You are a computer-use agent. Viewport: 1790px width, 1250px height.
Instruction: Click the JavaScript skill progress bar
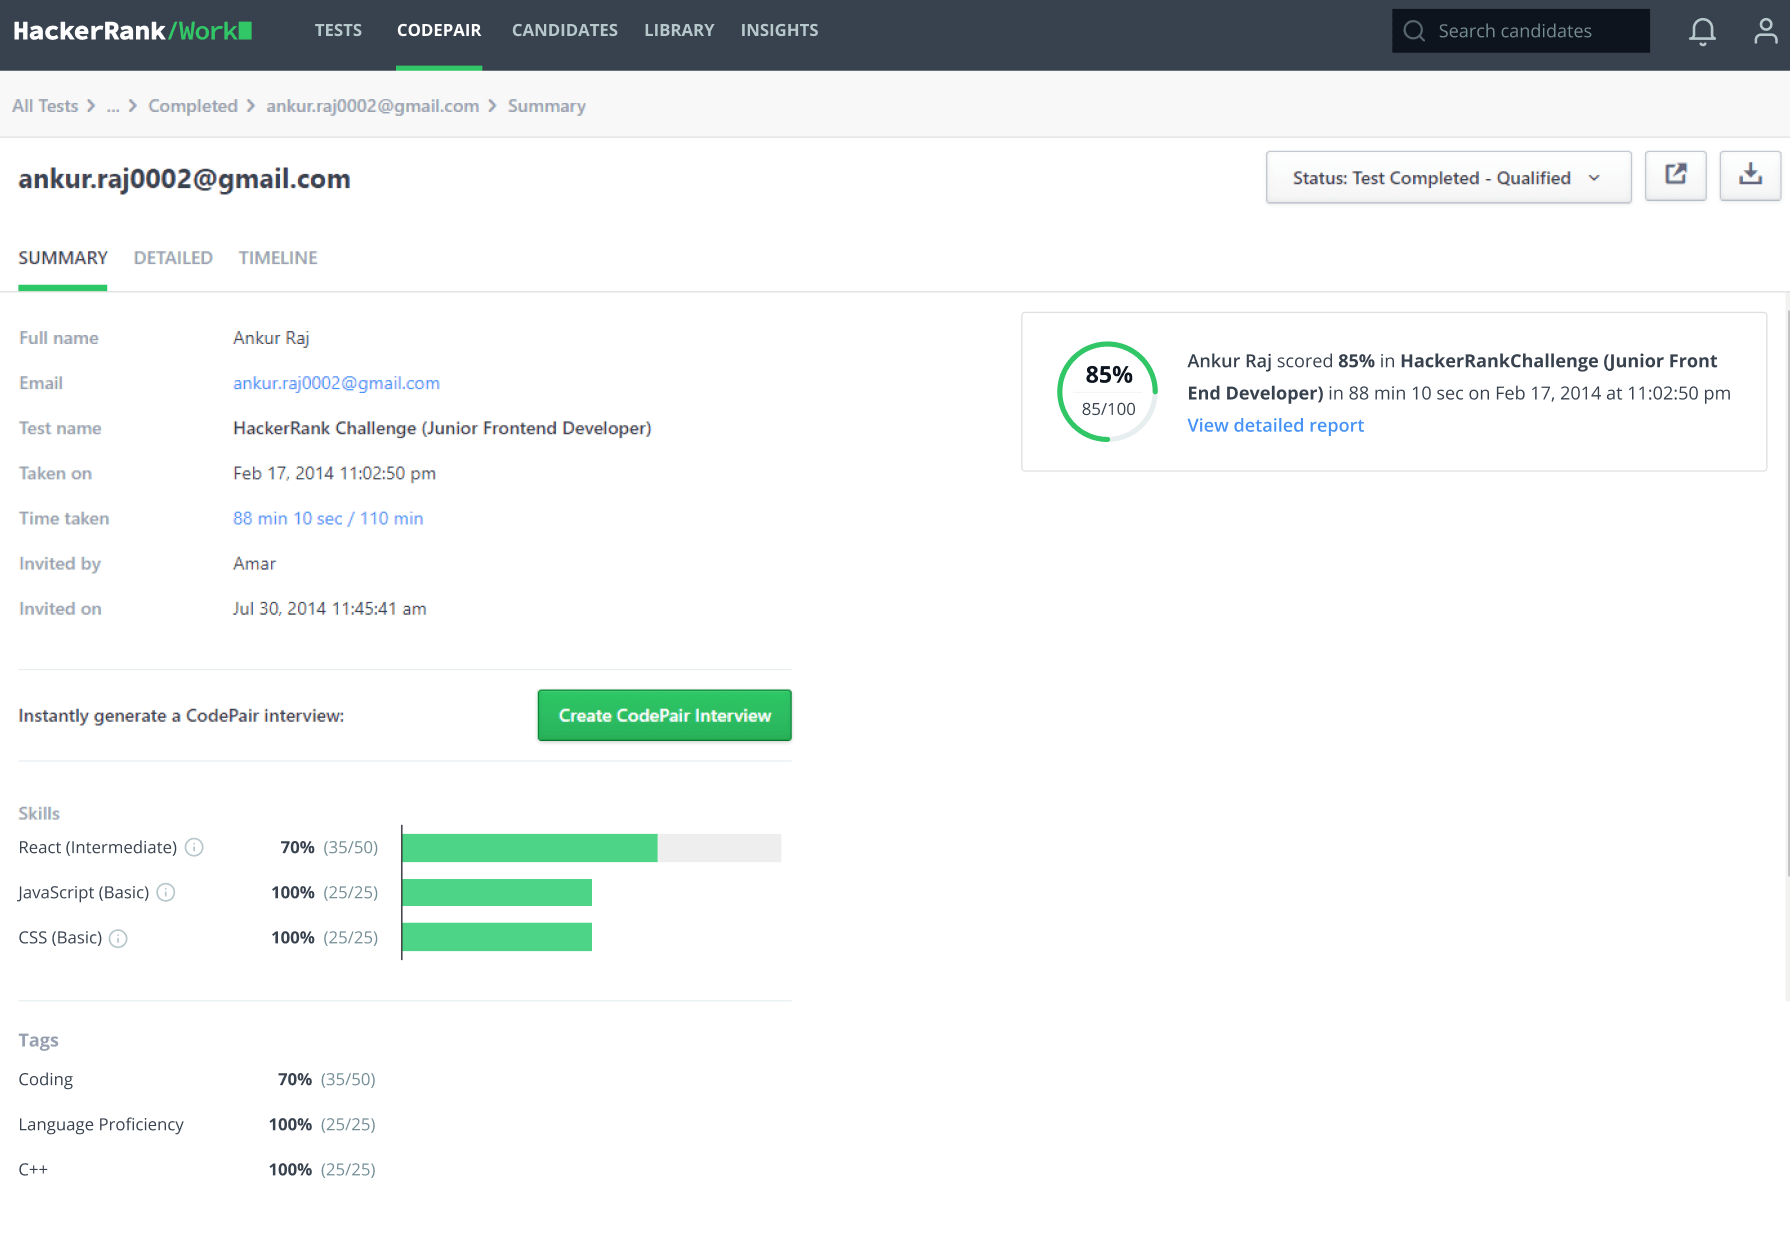(497, 892)
